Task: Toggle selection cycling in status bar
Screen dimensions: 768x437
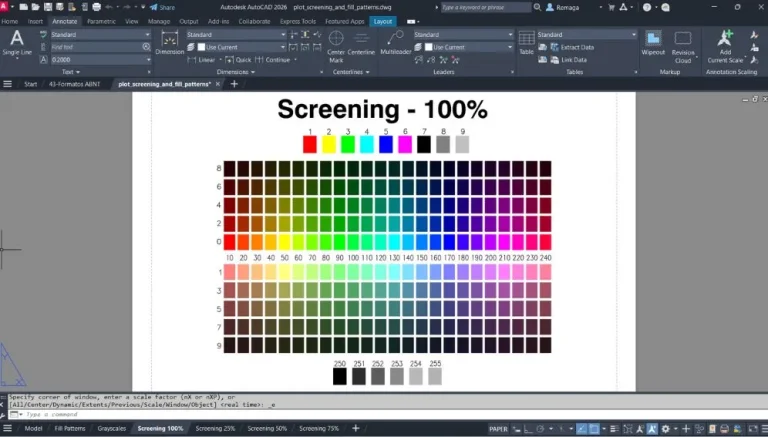Action: (x=627, y=429)
